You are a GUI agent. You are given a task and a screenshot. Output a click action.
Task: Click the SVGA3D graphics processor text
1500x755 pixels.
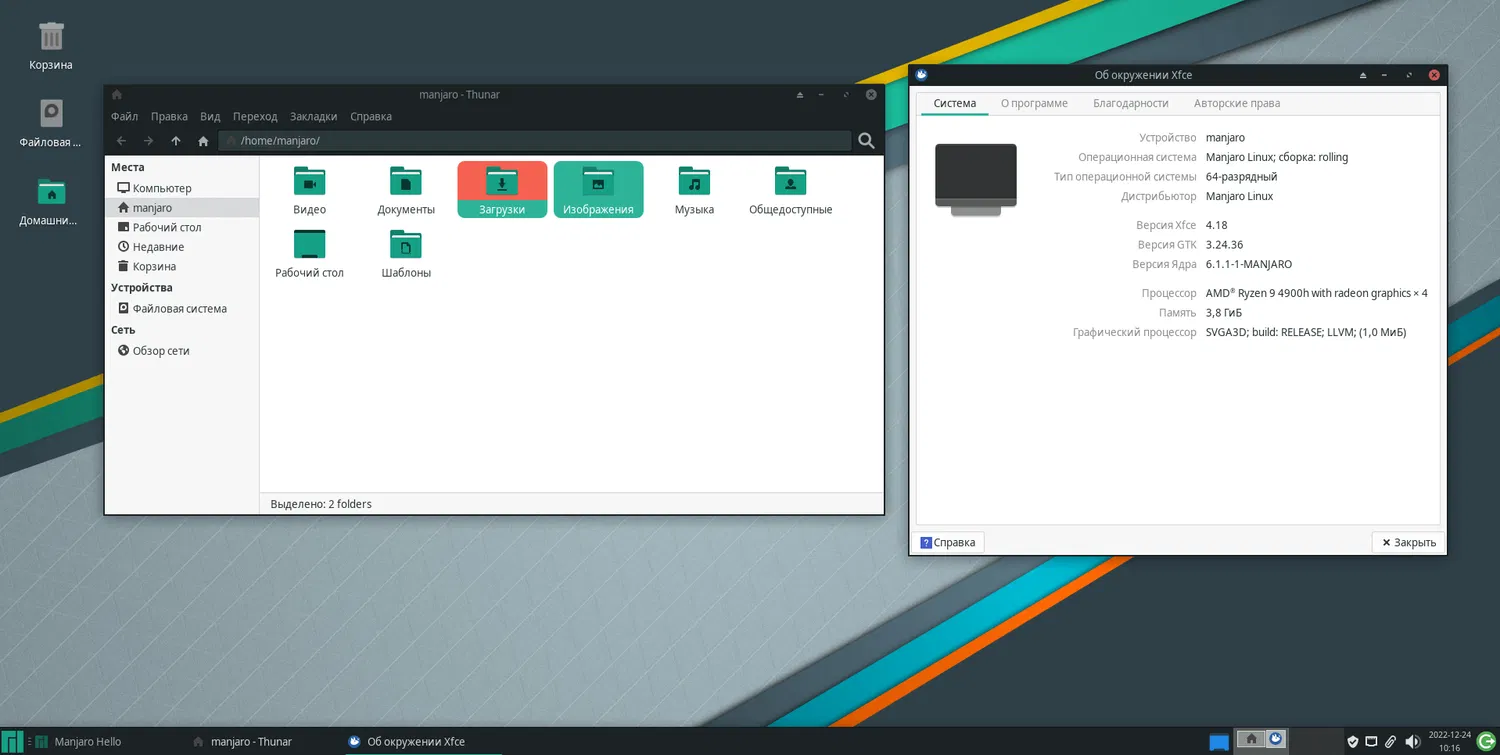pyautogui.click(x=1306, y=332)
